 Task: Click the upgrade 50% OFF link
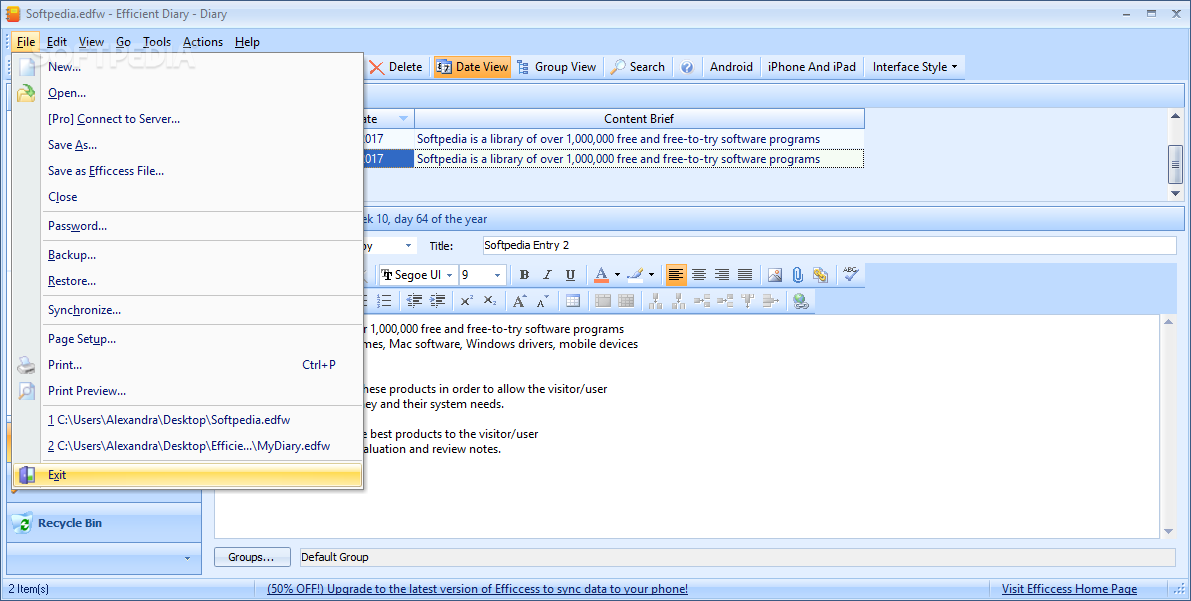(477, 589)
